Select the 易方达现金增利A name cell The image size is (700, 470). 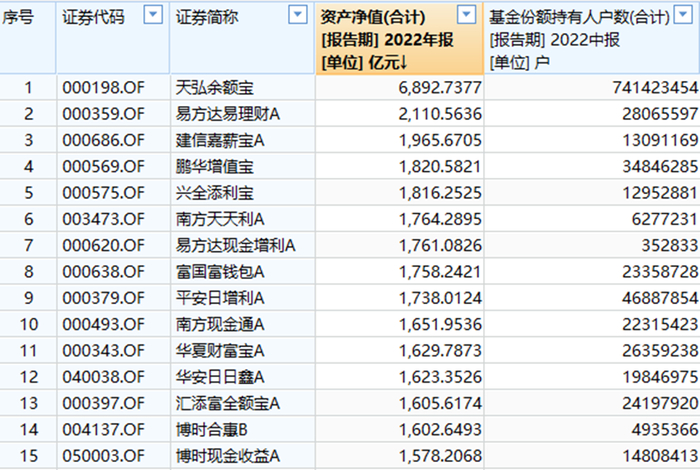coord(242,245)
